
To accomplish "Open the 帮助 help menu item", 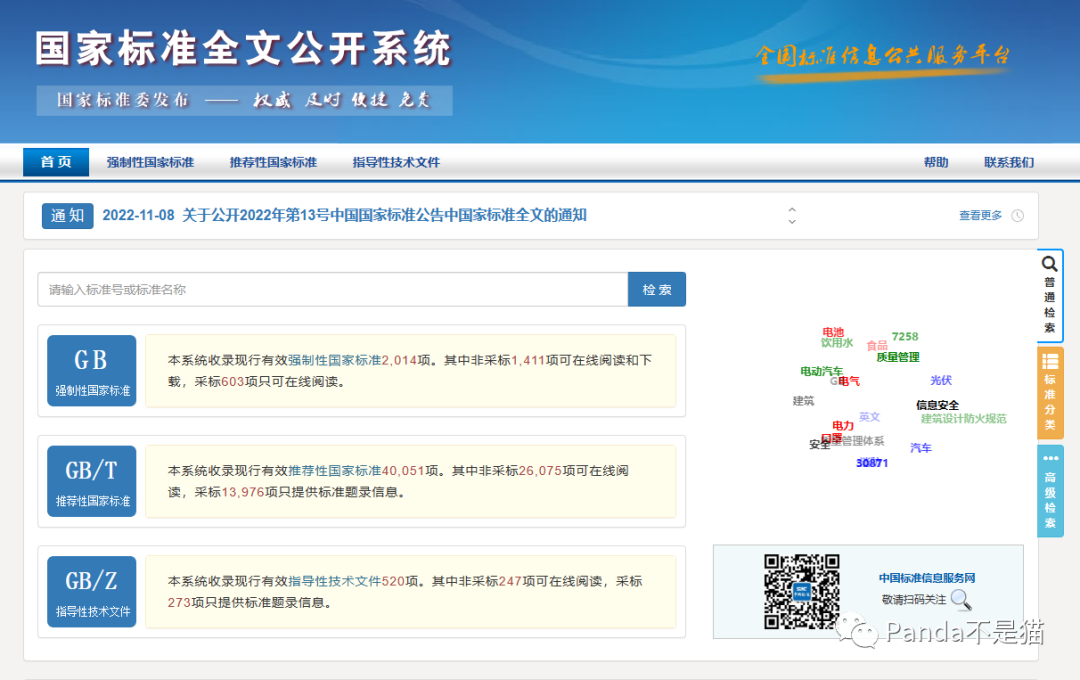I will pyautogui.click(x=936, y=163).
